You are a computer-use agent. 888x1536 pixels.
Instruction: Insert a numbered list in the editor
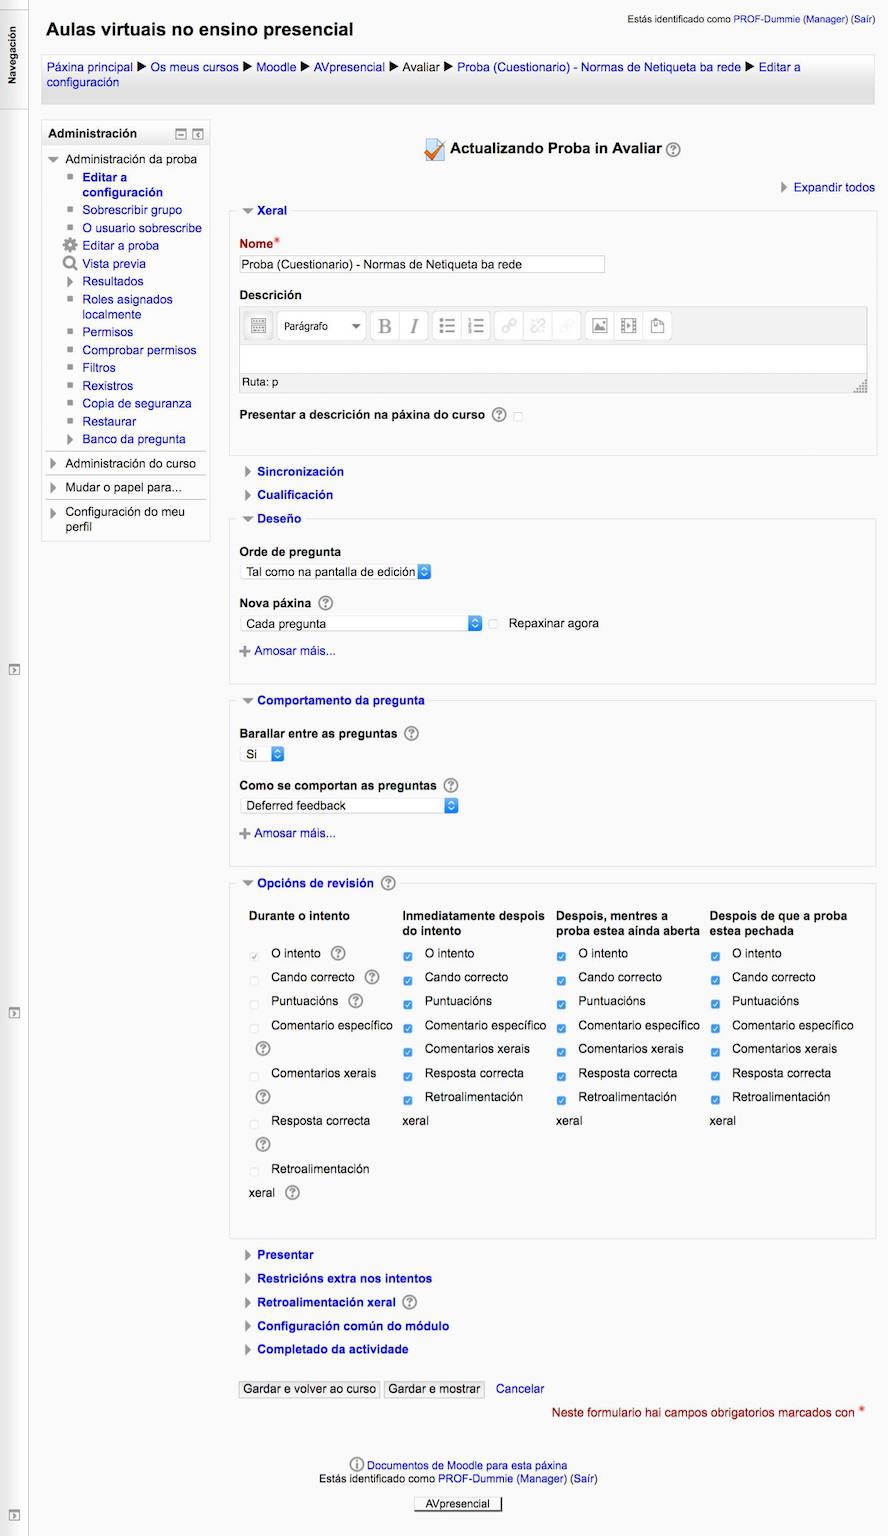tap(476, 326)
